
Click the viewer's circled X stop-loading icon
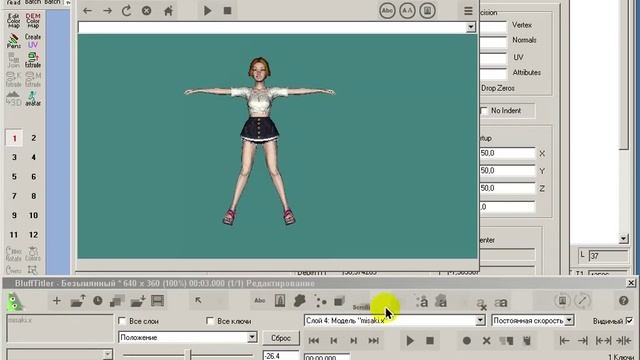point(147,11)
